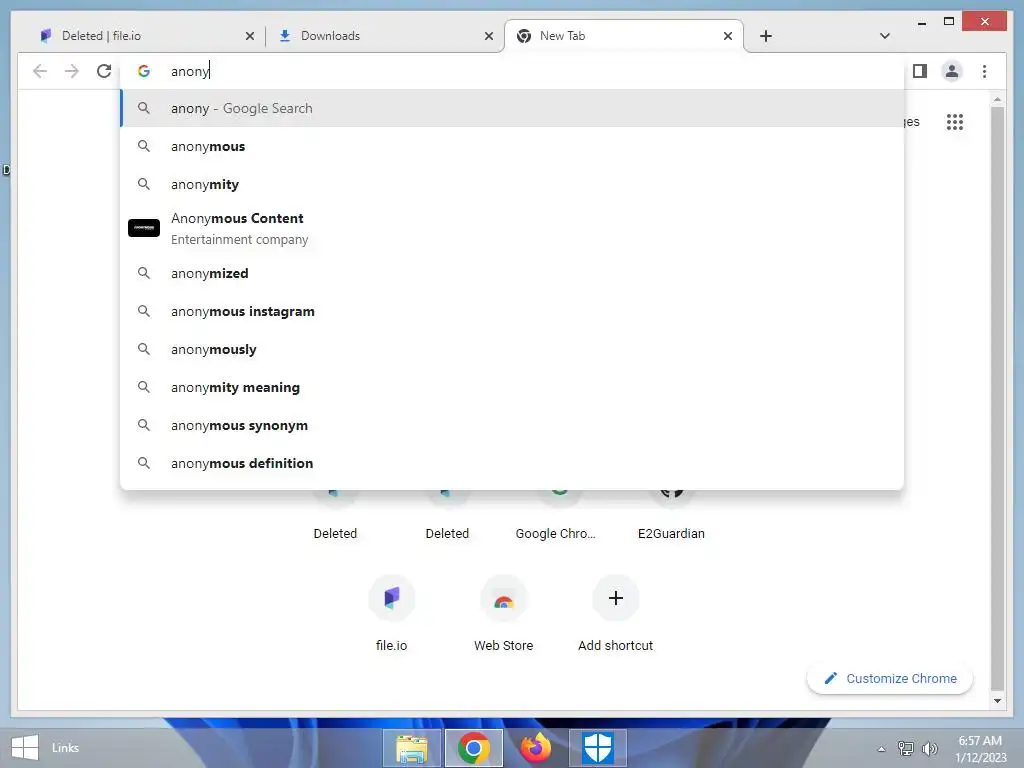Open the Google apps grid
Image resolution: width=1024 pixels, height=768 pixels.
pyautogui.click(x=955, y=121)
